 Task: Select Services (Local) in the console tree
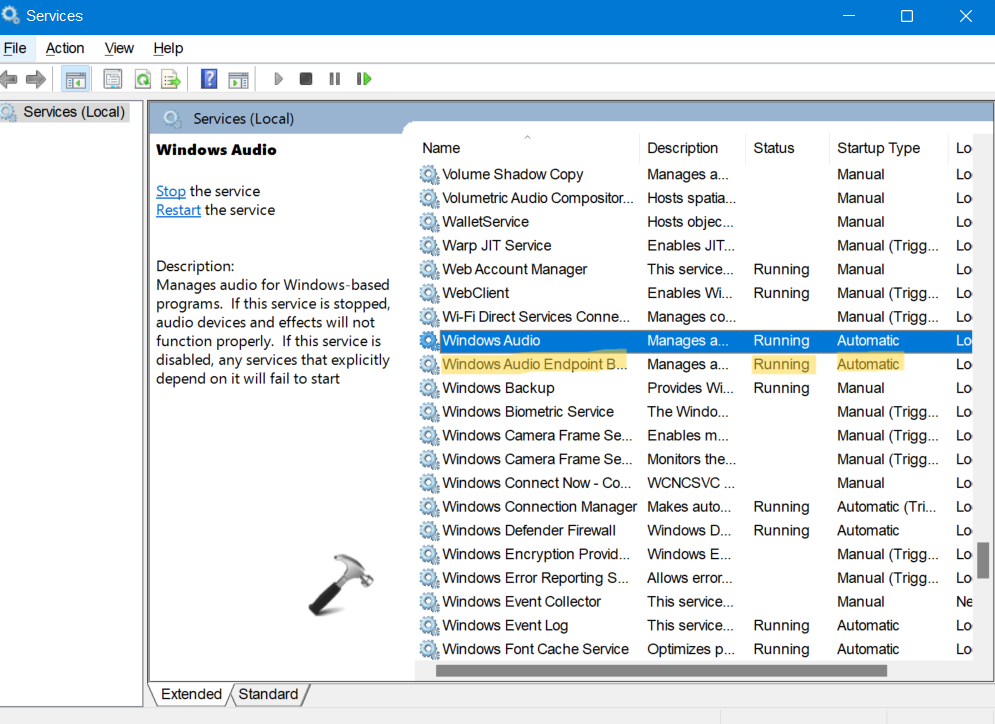pyautogui.click(x=73, y=112)
